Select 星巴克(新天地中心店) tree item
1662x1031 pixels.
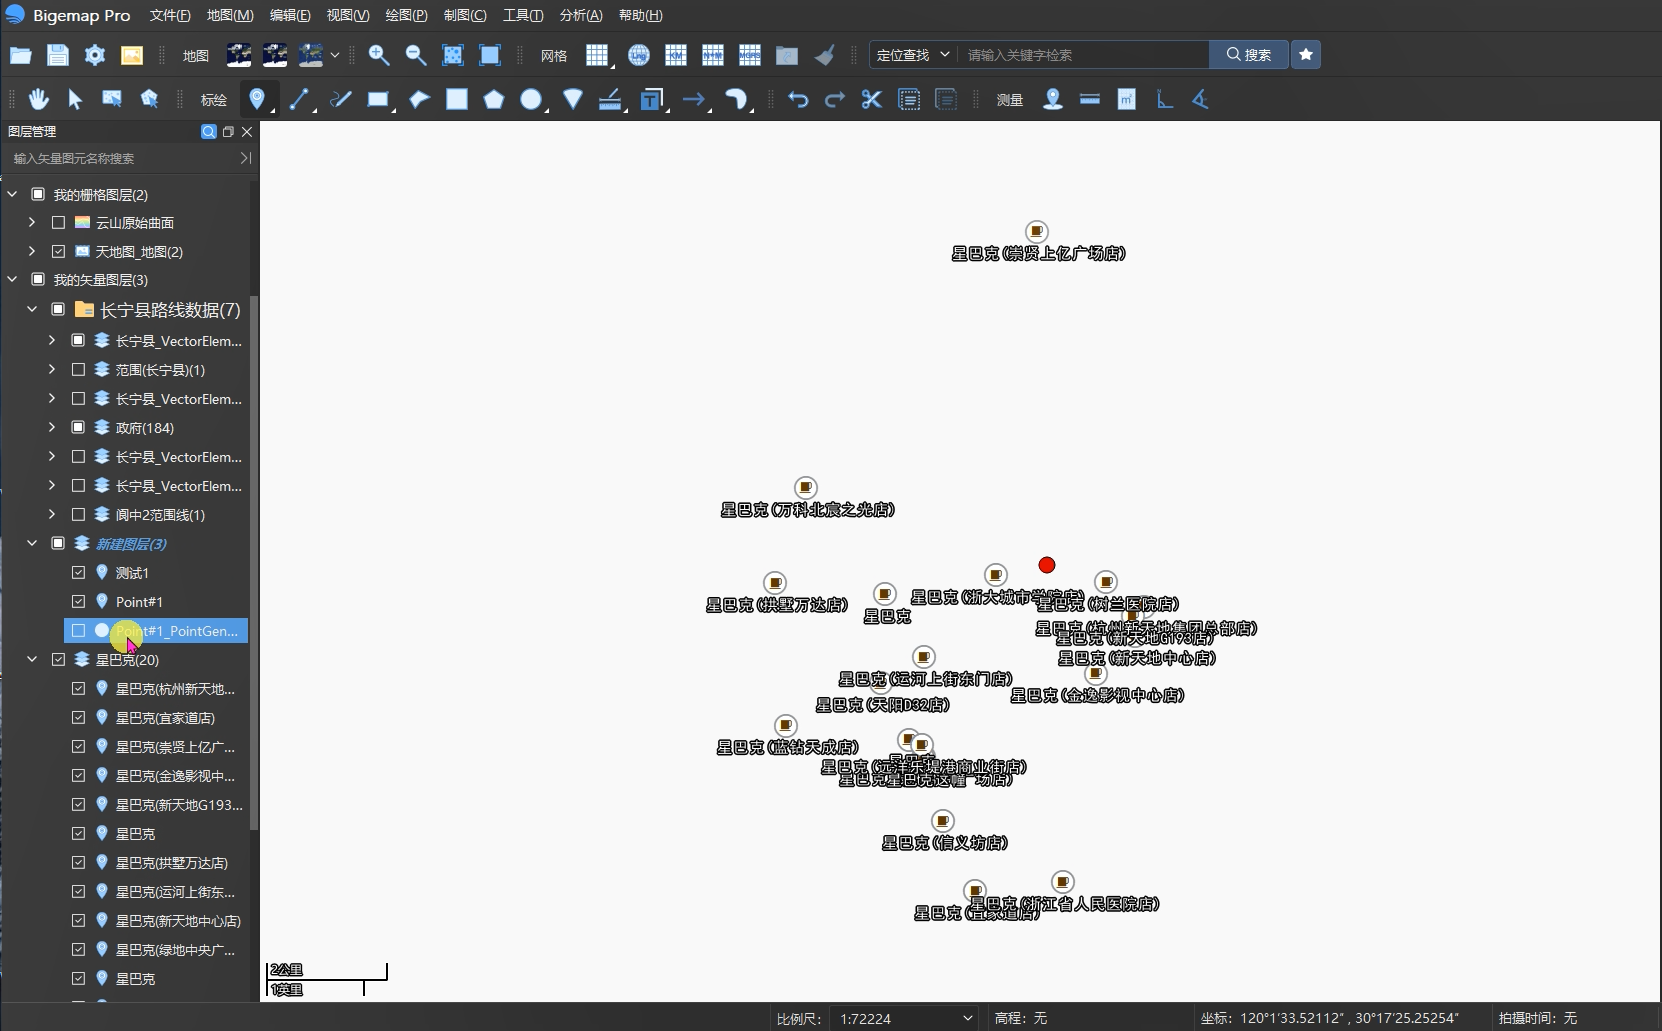pos(178,921)
